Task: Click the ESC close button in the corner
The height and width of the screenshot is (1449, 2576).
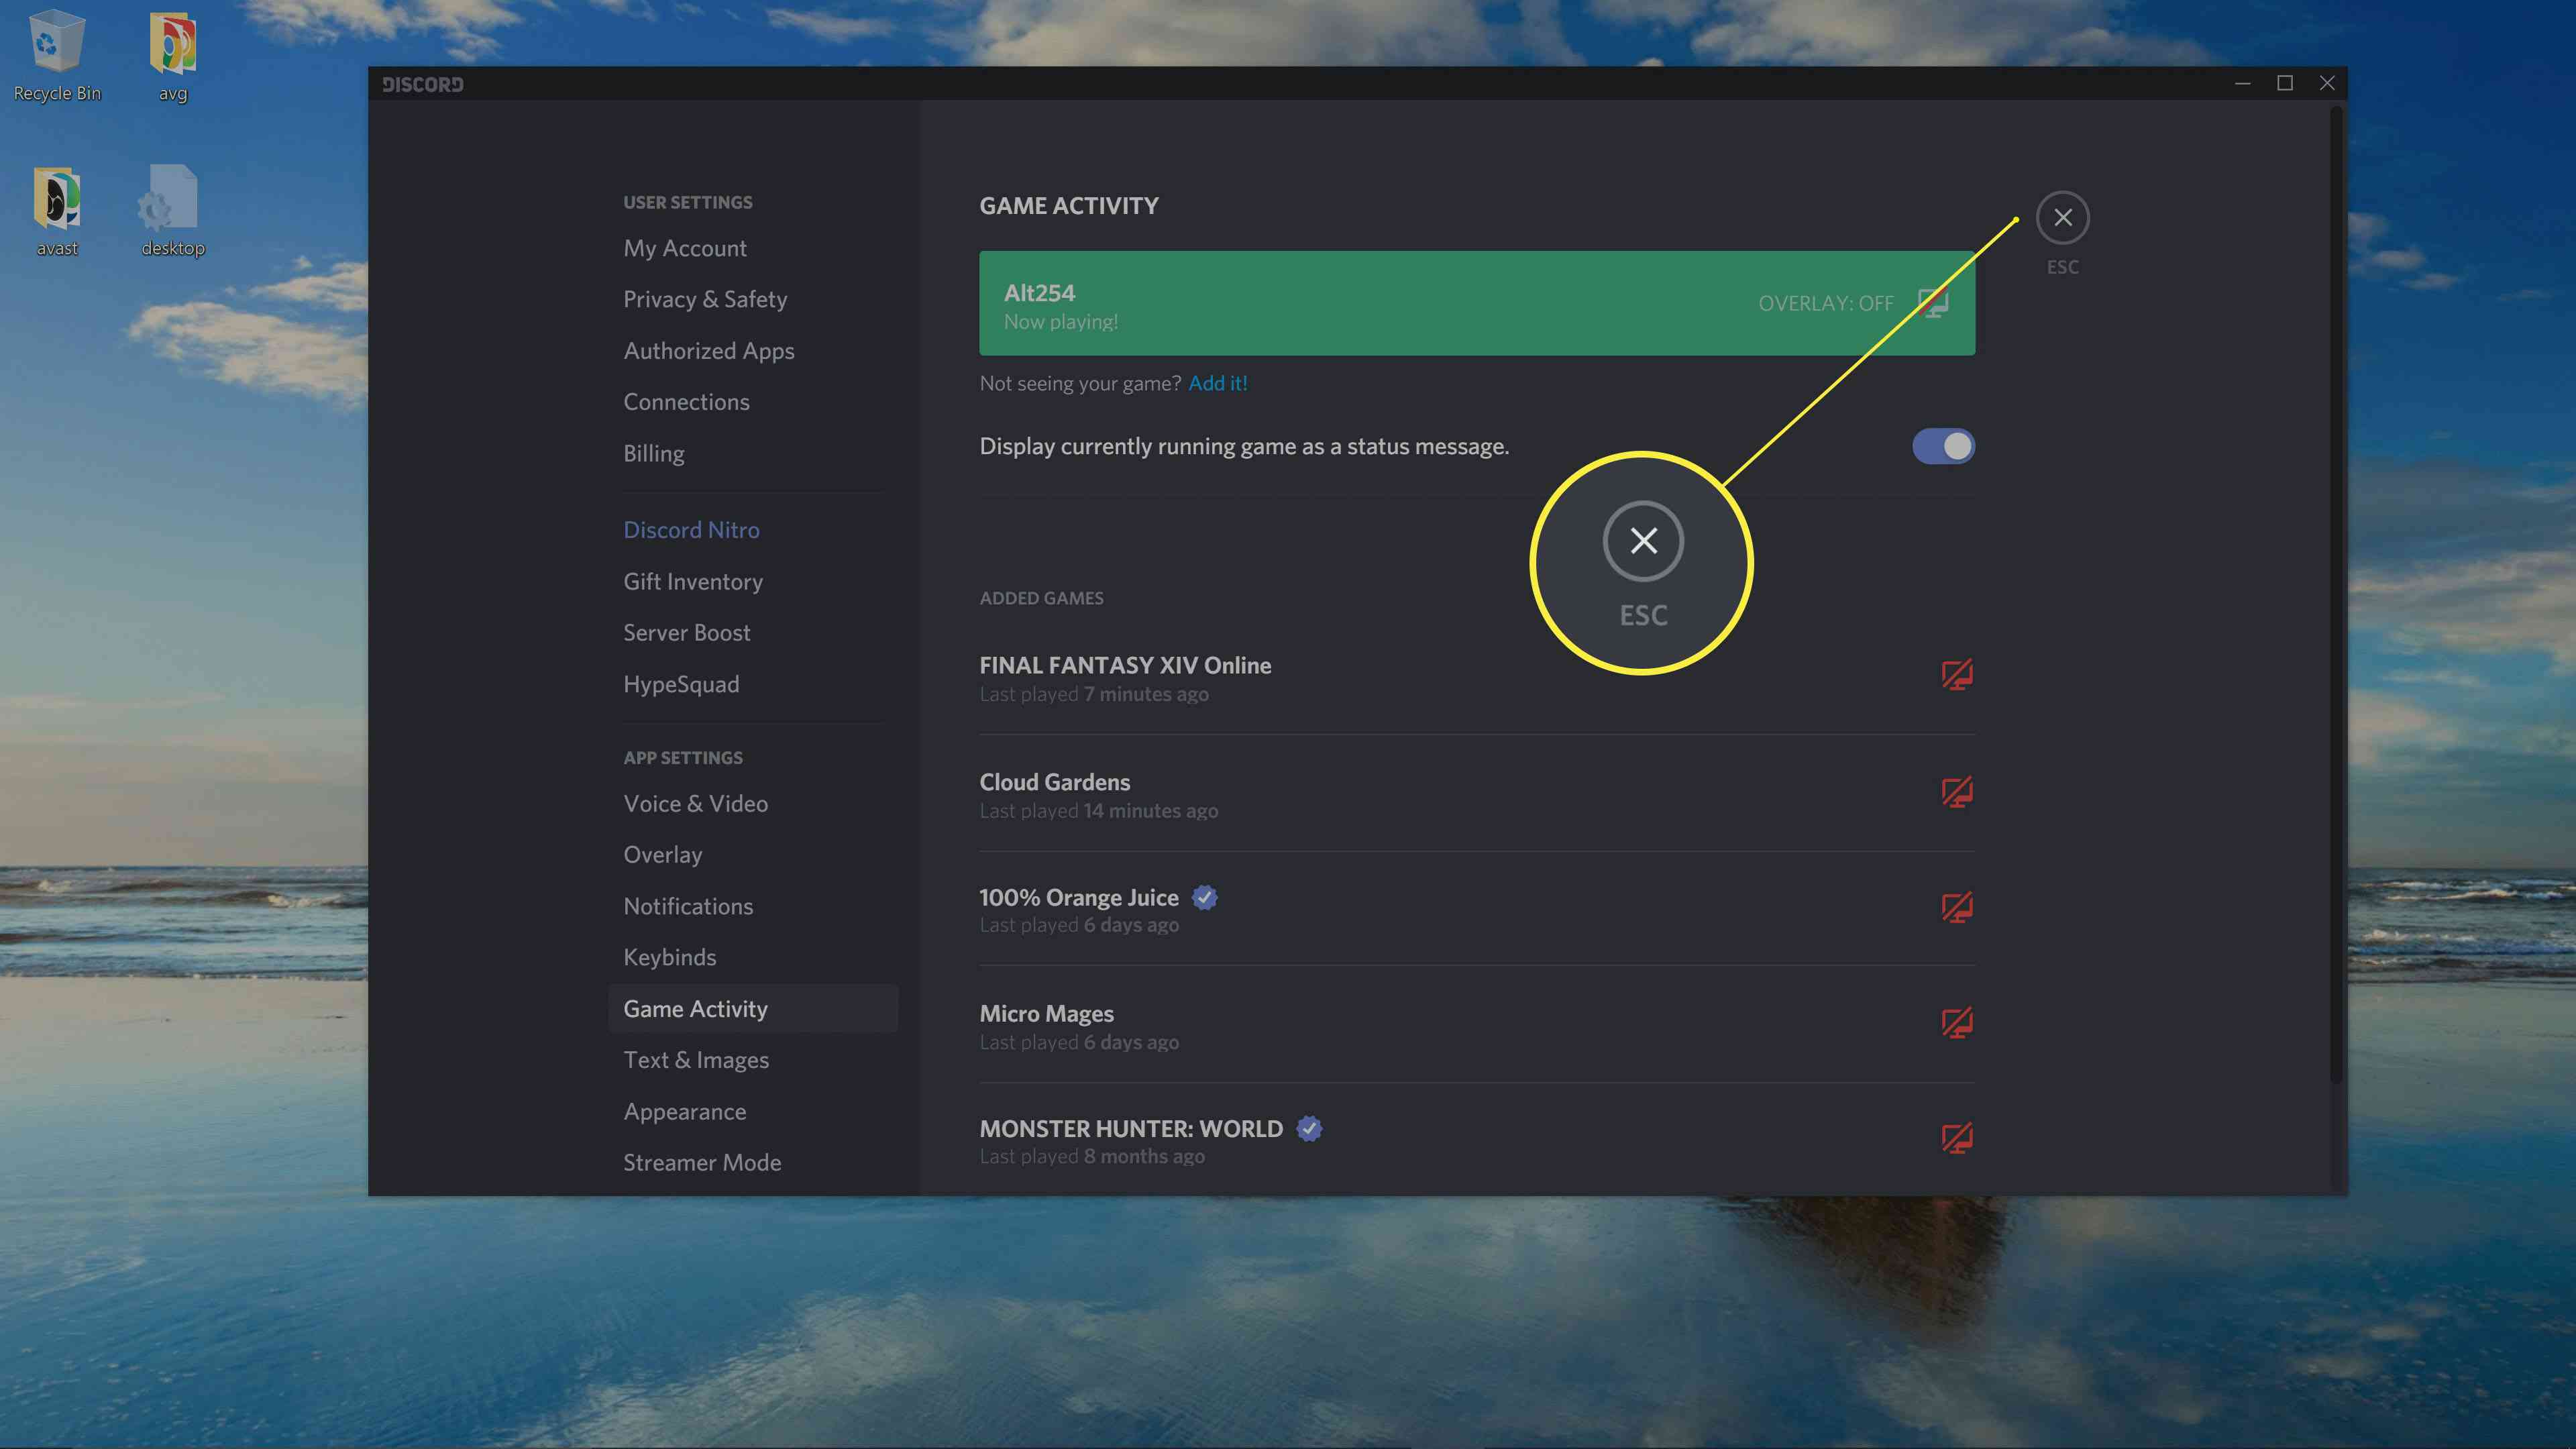Action: click(2063, 216)
